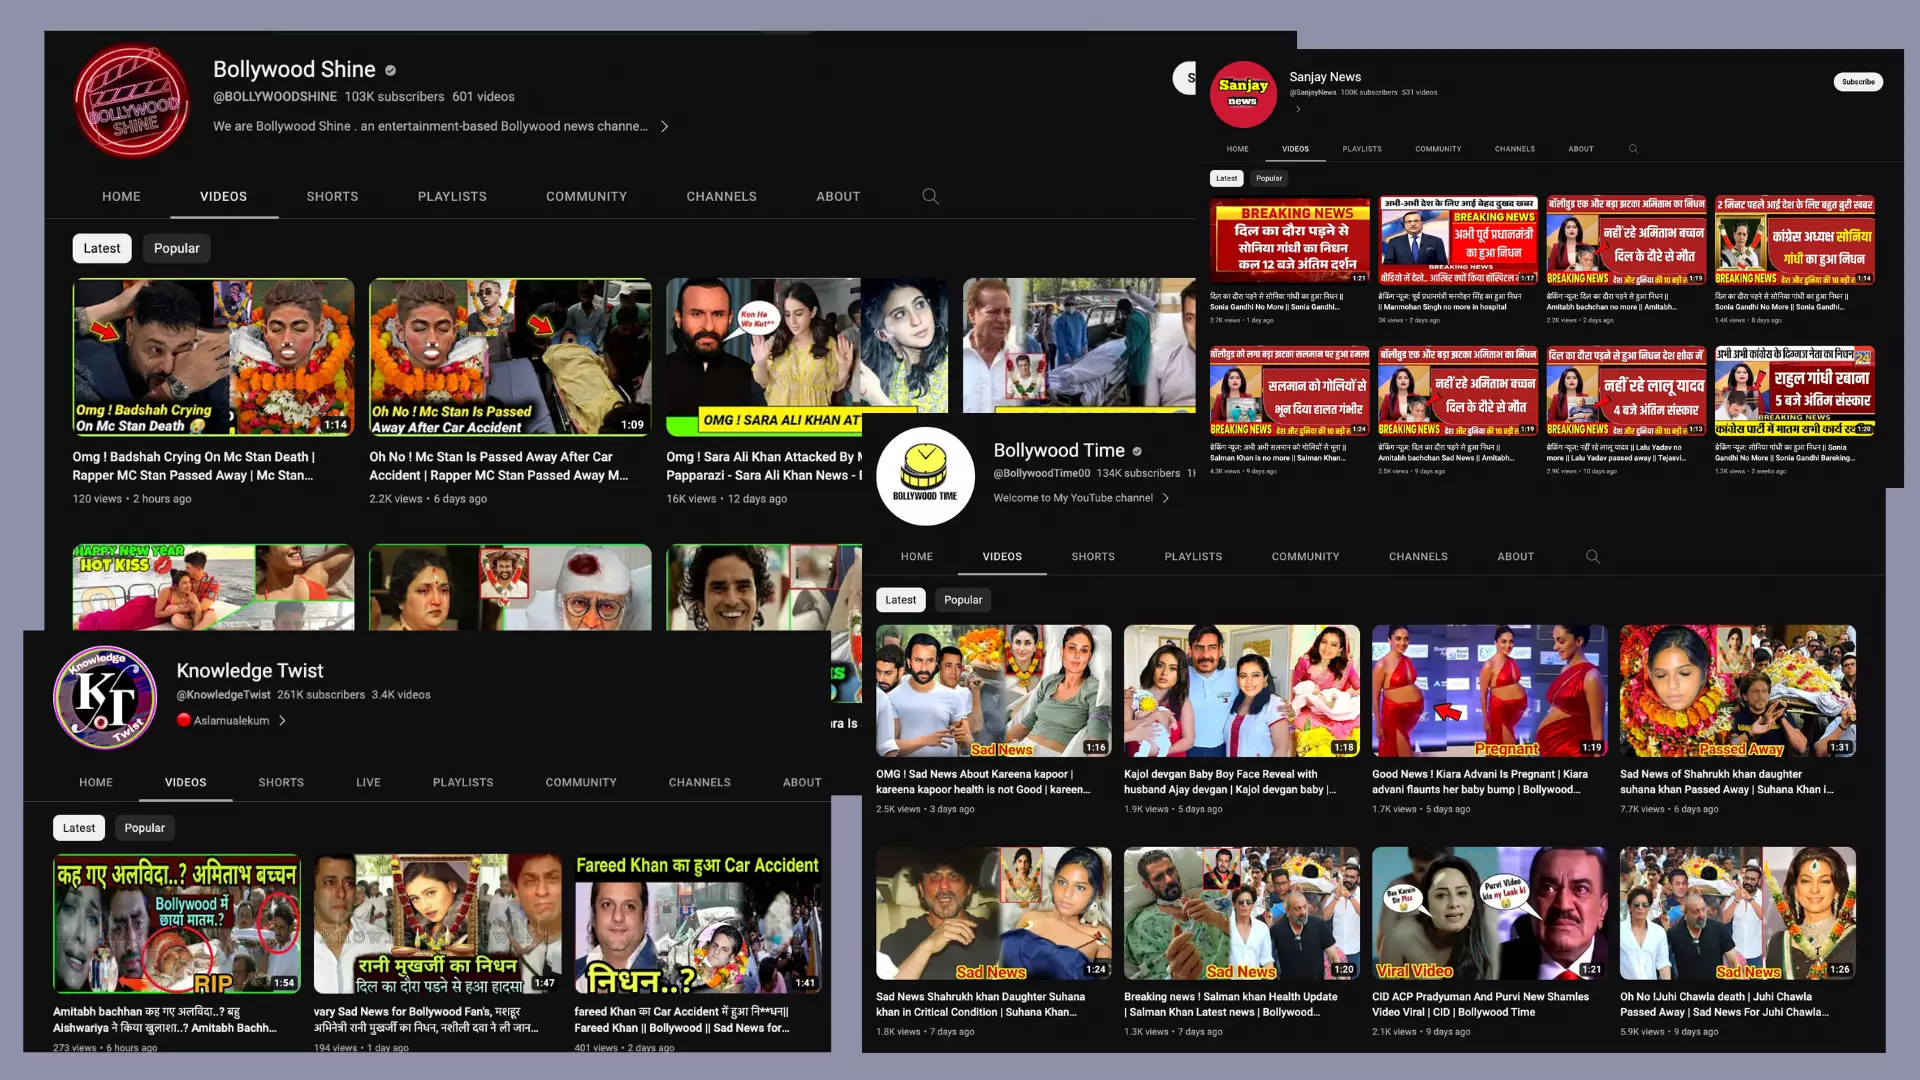Switch to Bollywood Shine HOME tab
Image resolution: width=1920 pixels, height=1080 pixels.
point(121,197)
